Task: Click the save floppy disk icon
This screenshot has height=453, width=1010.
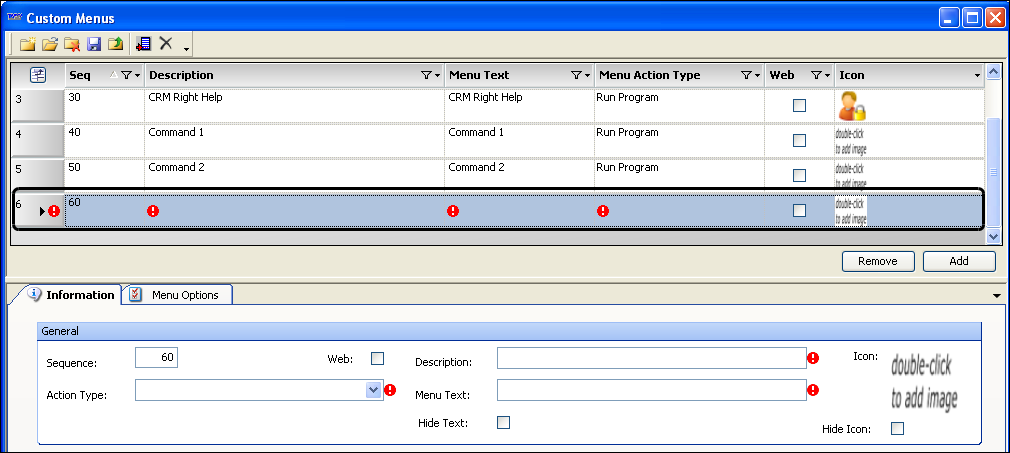Action: point(94,44)
